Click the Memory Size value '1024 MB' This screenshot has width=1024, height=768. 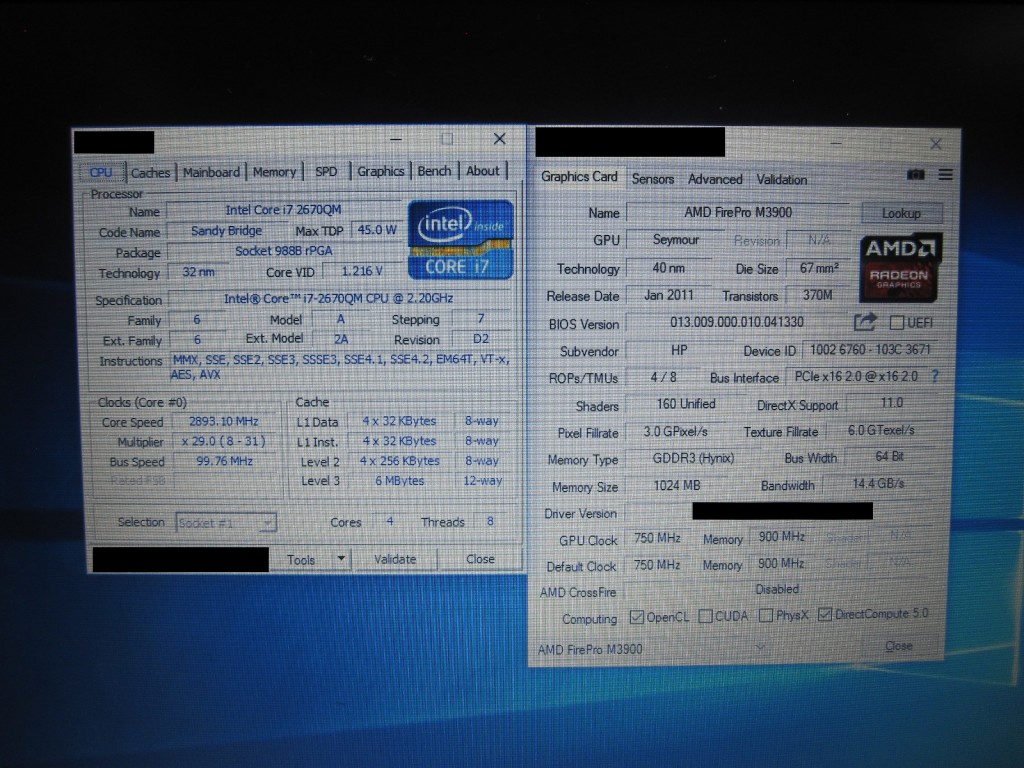677,486
